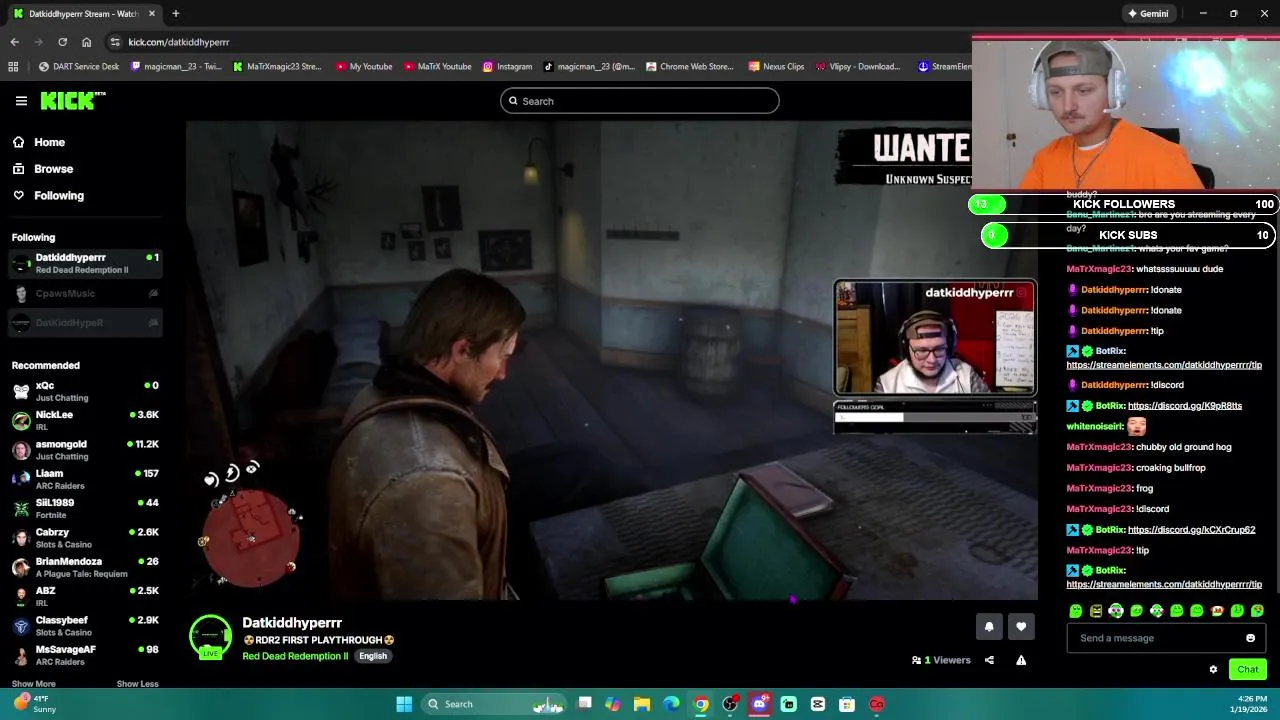Reload the page with browser refresh
Screen dimensions: 1280x720
tap(62, 42)
